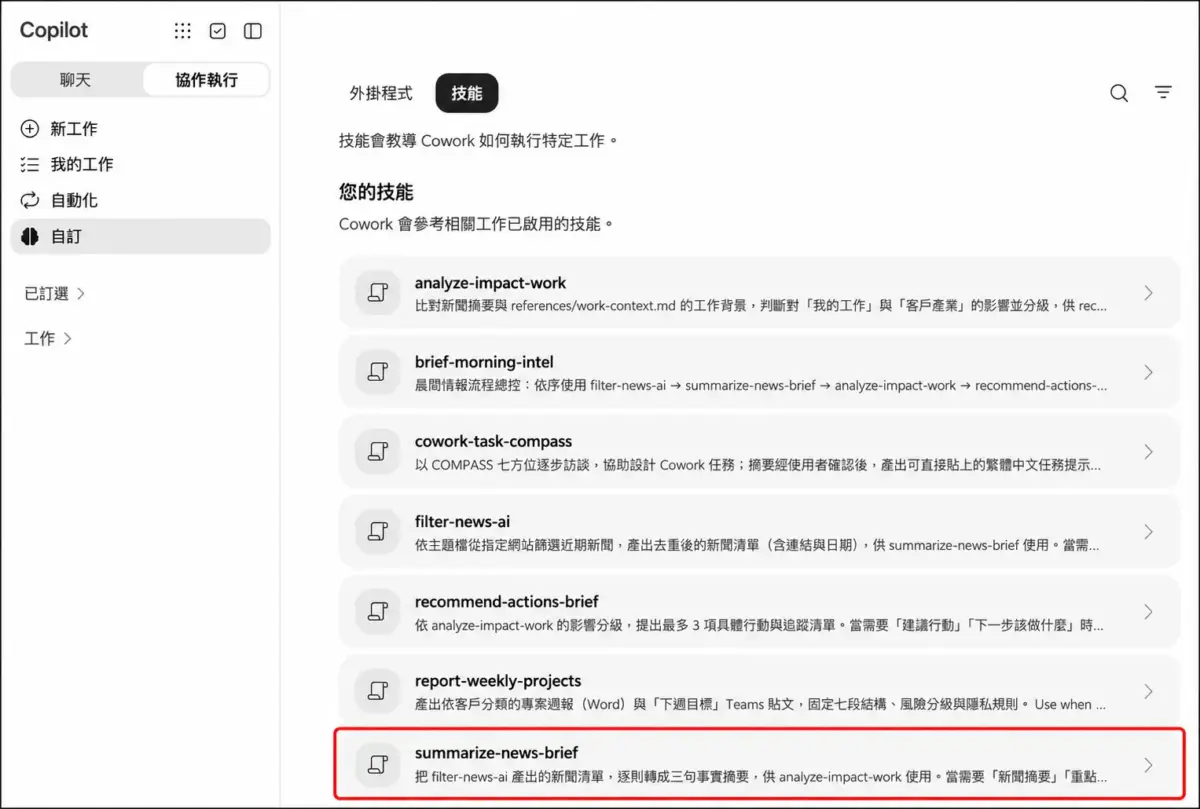Click the scroll icon of filter-news-ai skill
Image resolution: width=1200 pixels, height=809 pixels.
378,531
